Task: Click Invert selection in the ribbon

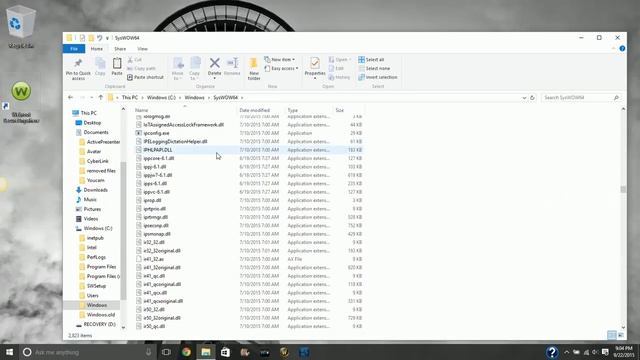Action: (x=378, y=77)
